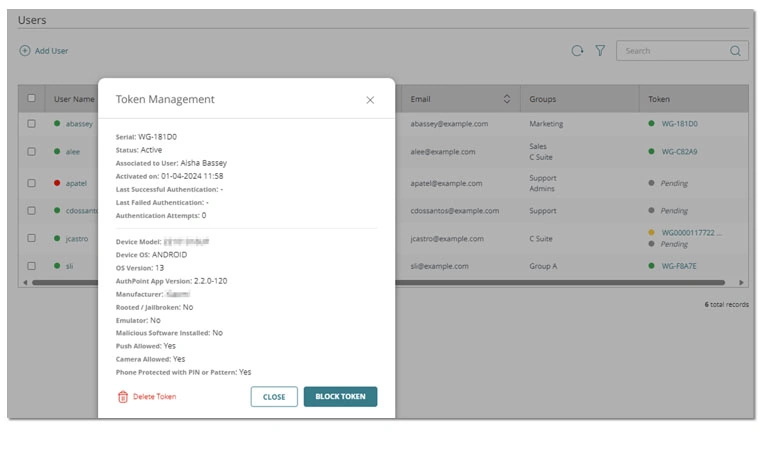This screenshot has width=766, height=450.
Task: Check the box for apatel row
Action: coord(31,183)
